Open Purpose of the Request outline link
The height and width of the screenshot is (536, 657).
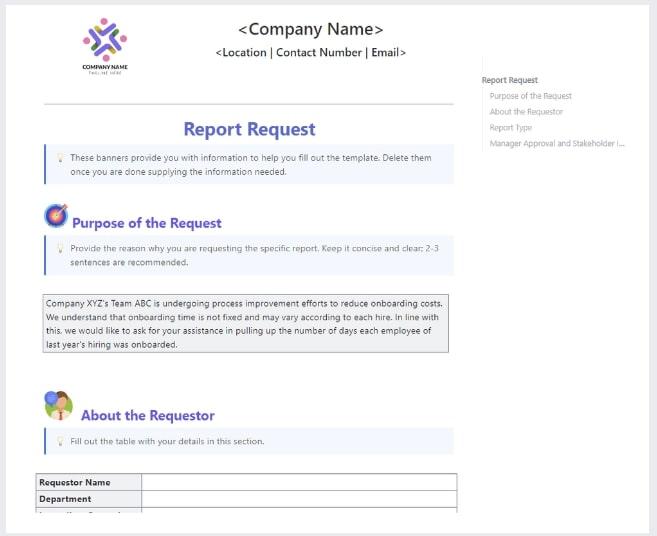coord(531,96)
